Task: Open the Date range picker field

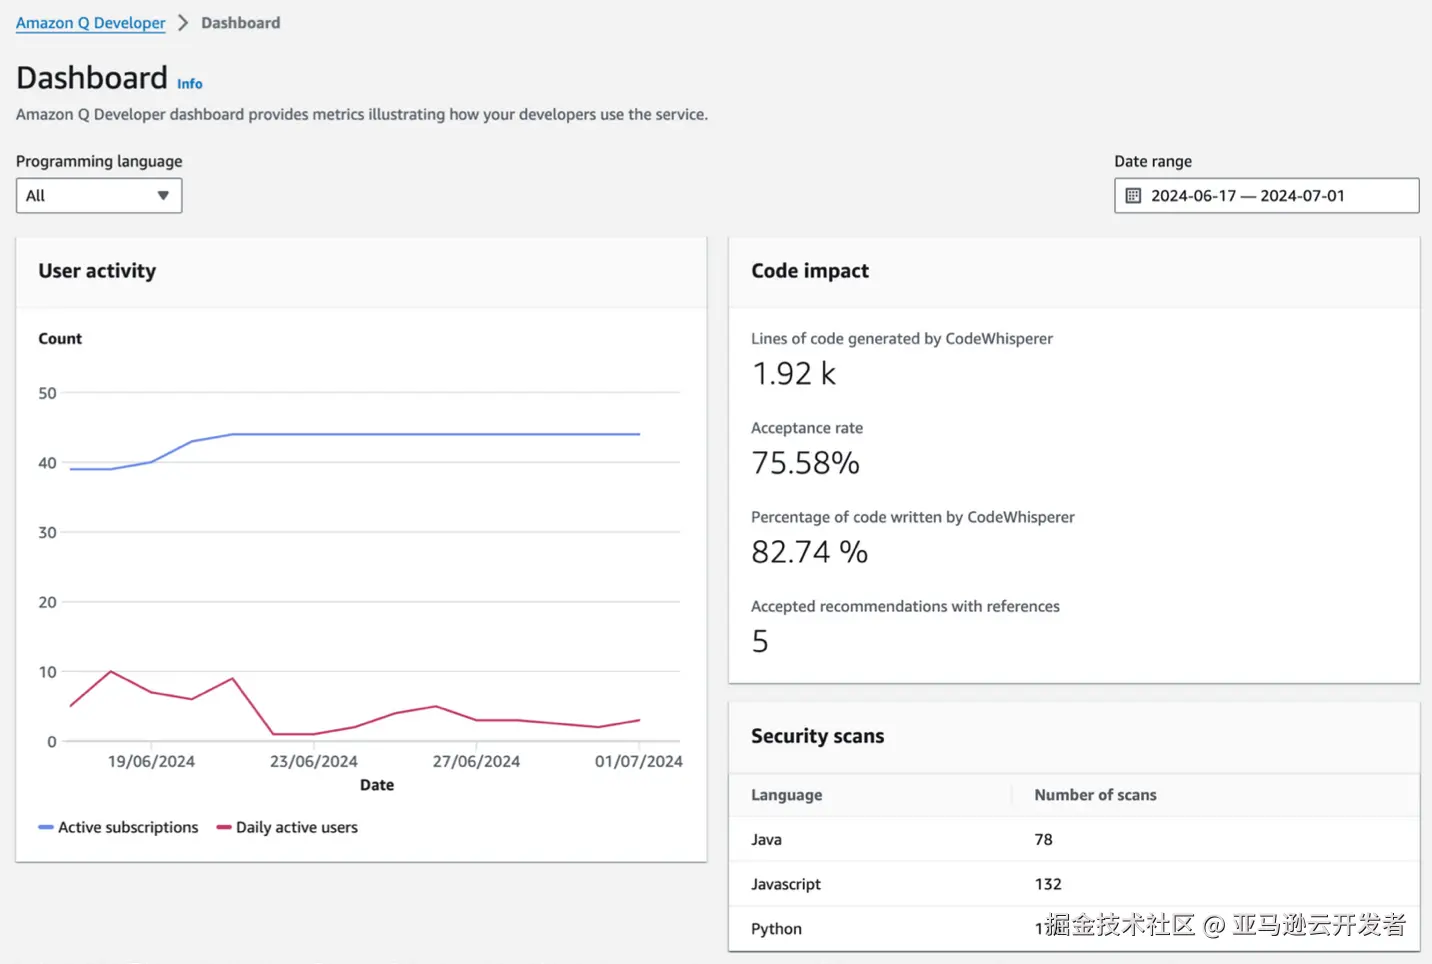Action: coord(1266,196)
